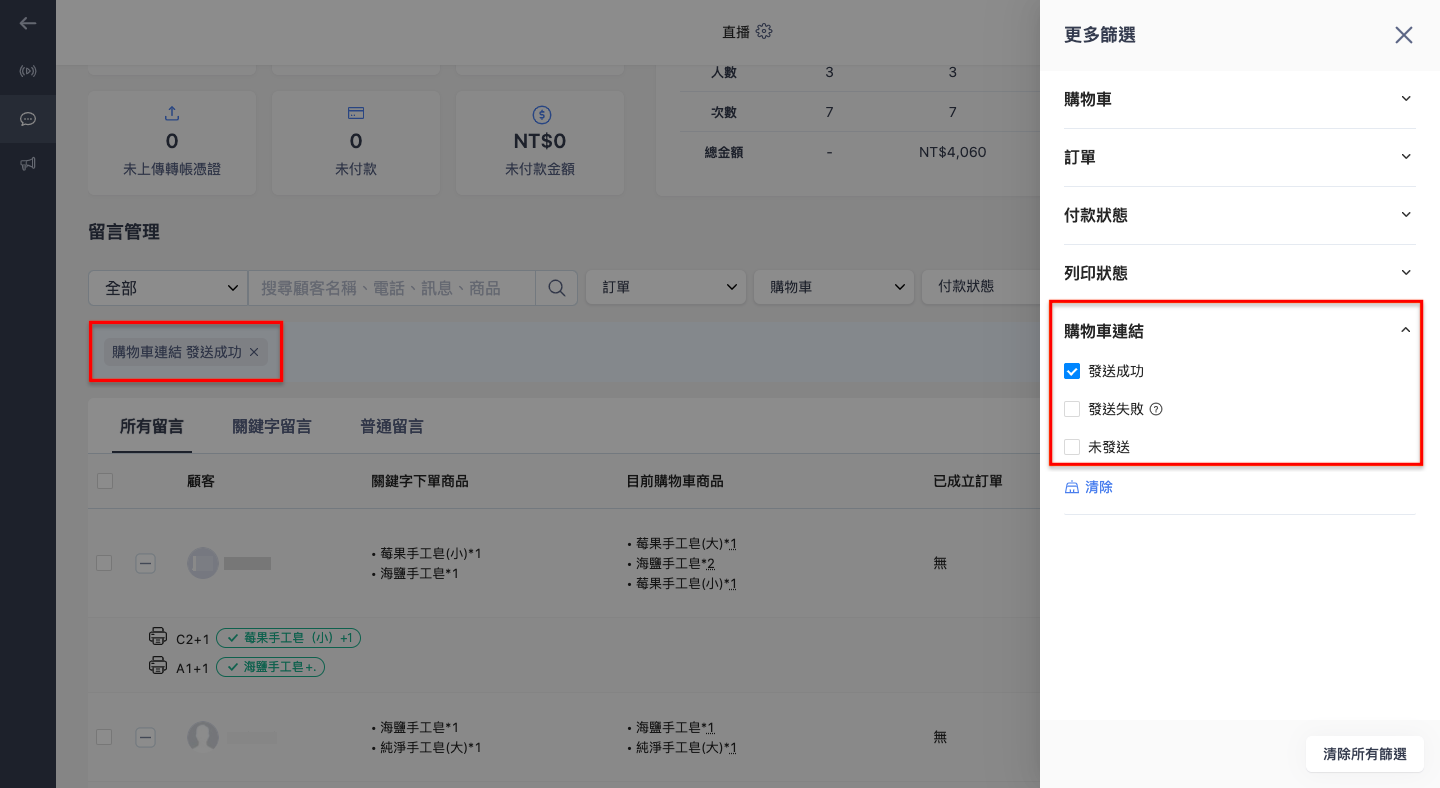This screenshot has height=788, width=1440.
Task: Click 目前購物車商品 column header
Action: coord(674,481)
